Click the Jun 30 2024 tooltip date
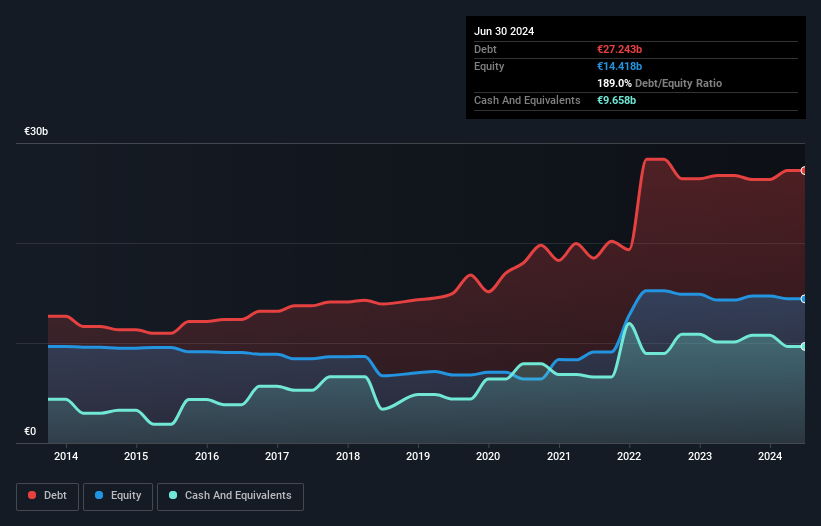Screen dimensions: 821x526 tap(504, 31)
